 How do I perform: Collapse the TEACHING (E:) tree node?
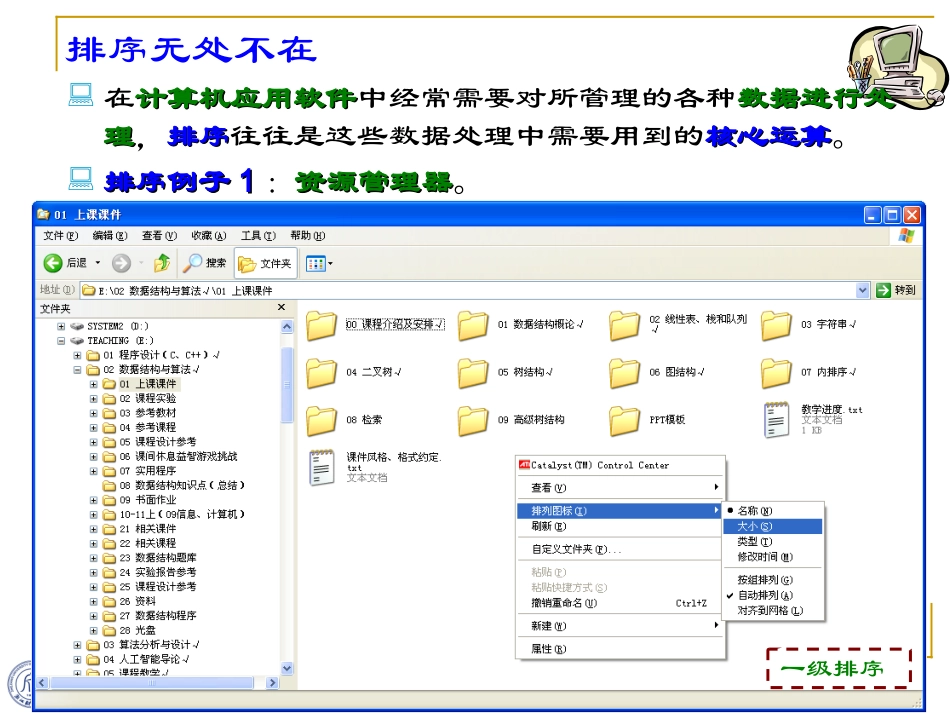click(x=61, y=340)
